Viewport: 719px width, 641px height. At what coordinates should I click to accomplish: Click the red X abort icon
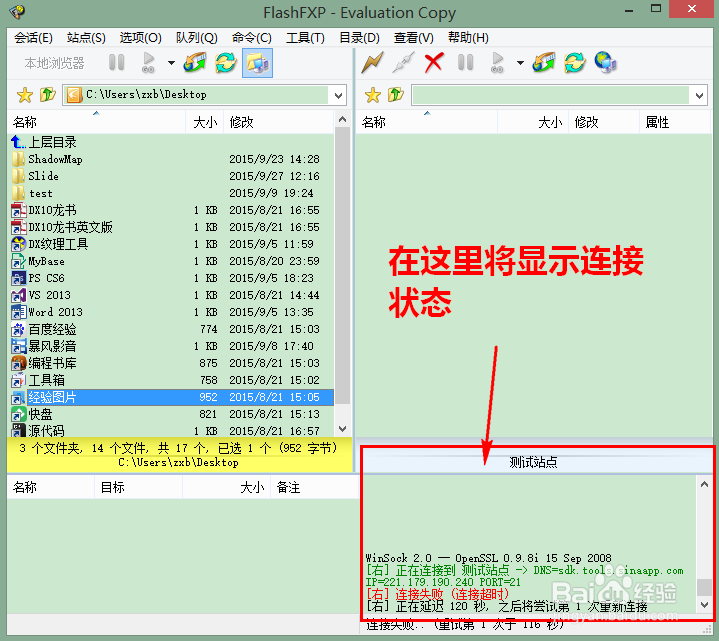click(x=434, y=62)
